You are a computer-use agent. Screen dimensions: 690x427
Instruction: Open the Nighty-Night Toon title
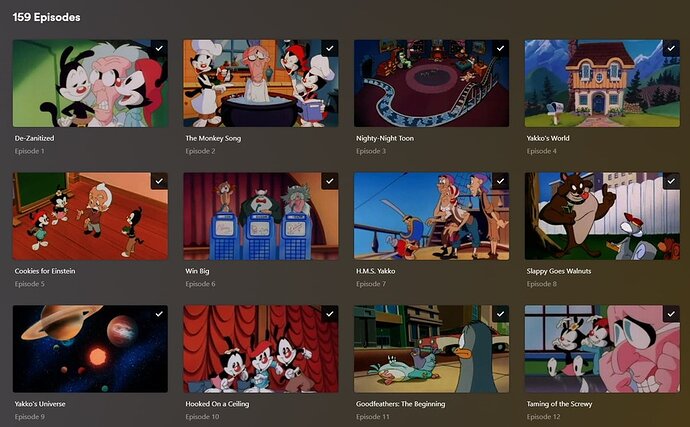(x=385, y=138)
